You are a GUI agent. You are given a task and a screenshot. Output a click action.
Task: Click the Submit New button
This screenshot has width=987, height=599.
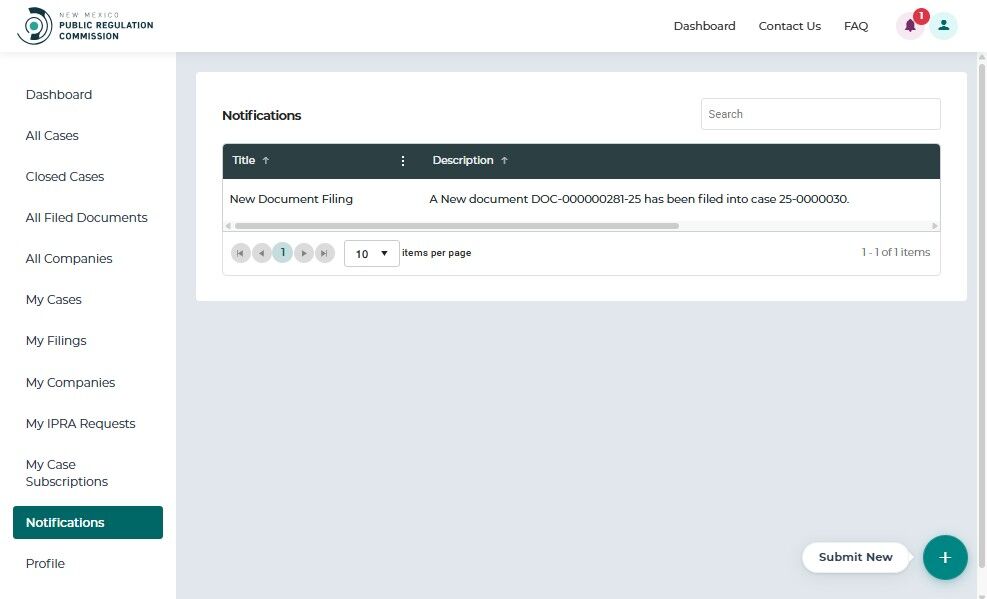coord(855,557)
